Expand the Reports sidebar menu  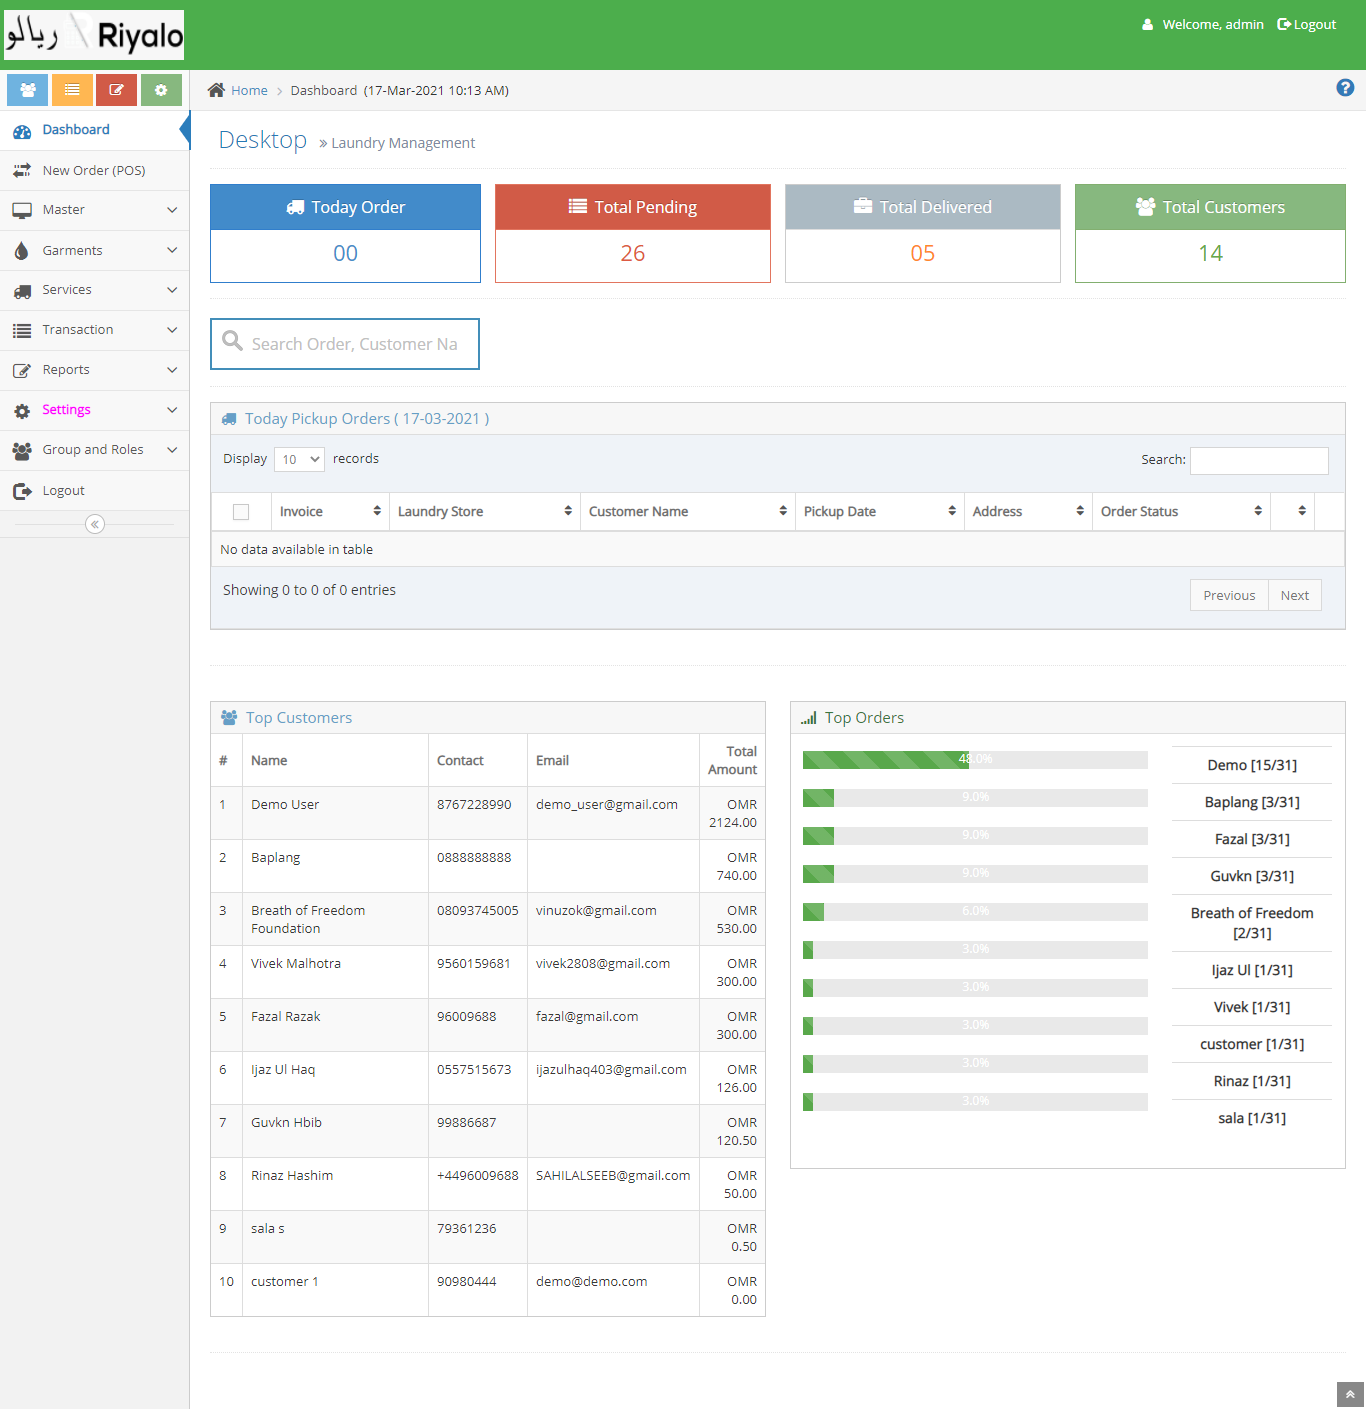click(x=94, y=370)
